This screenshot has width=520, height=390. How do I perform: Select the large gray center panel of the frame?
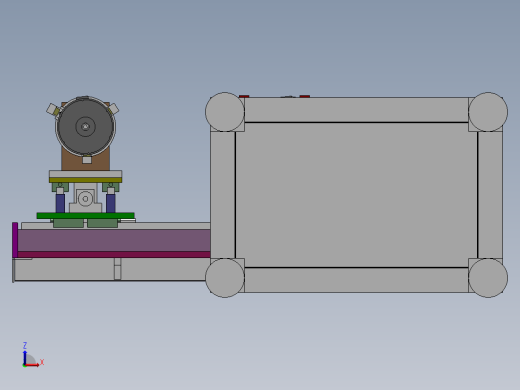point(356,195)
